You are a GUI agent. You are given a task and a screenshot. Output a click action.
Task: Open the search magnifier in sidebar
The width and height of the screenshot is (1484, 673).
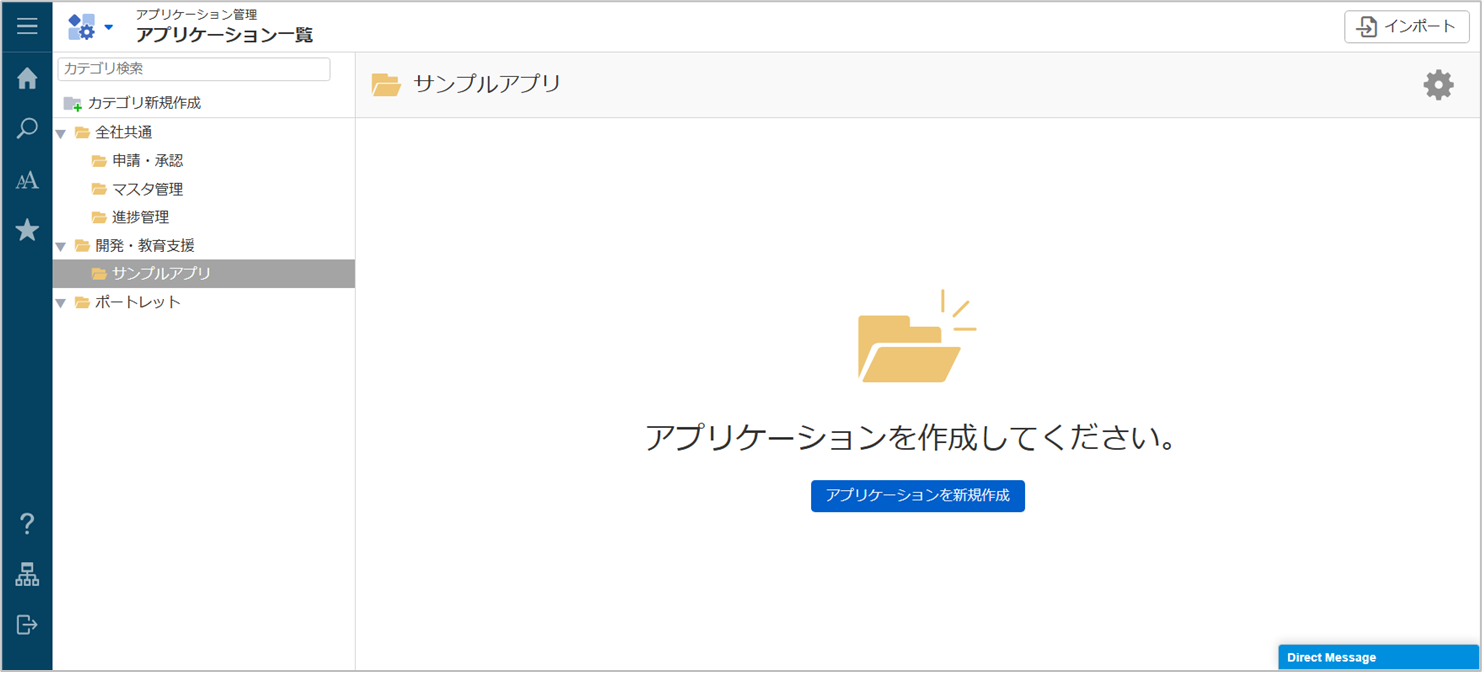pyautogui.click(x=27, y=129)
